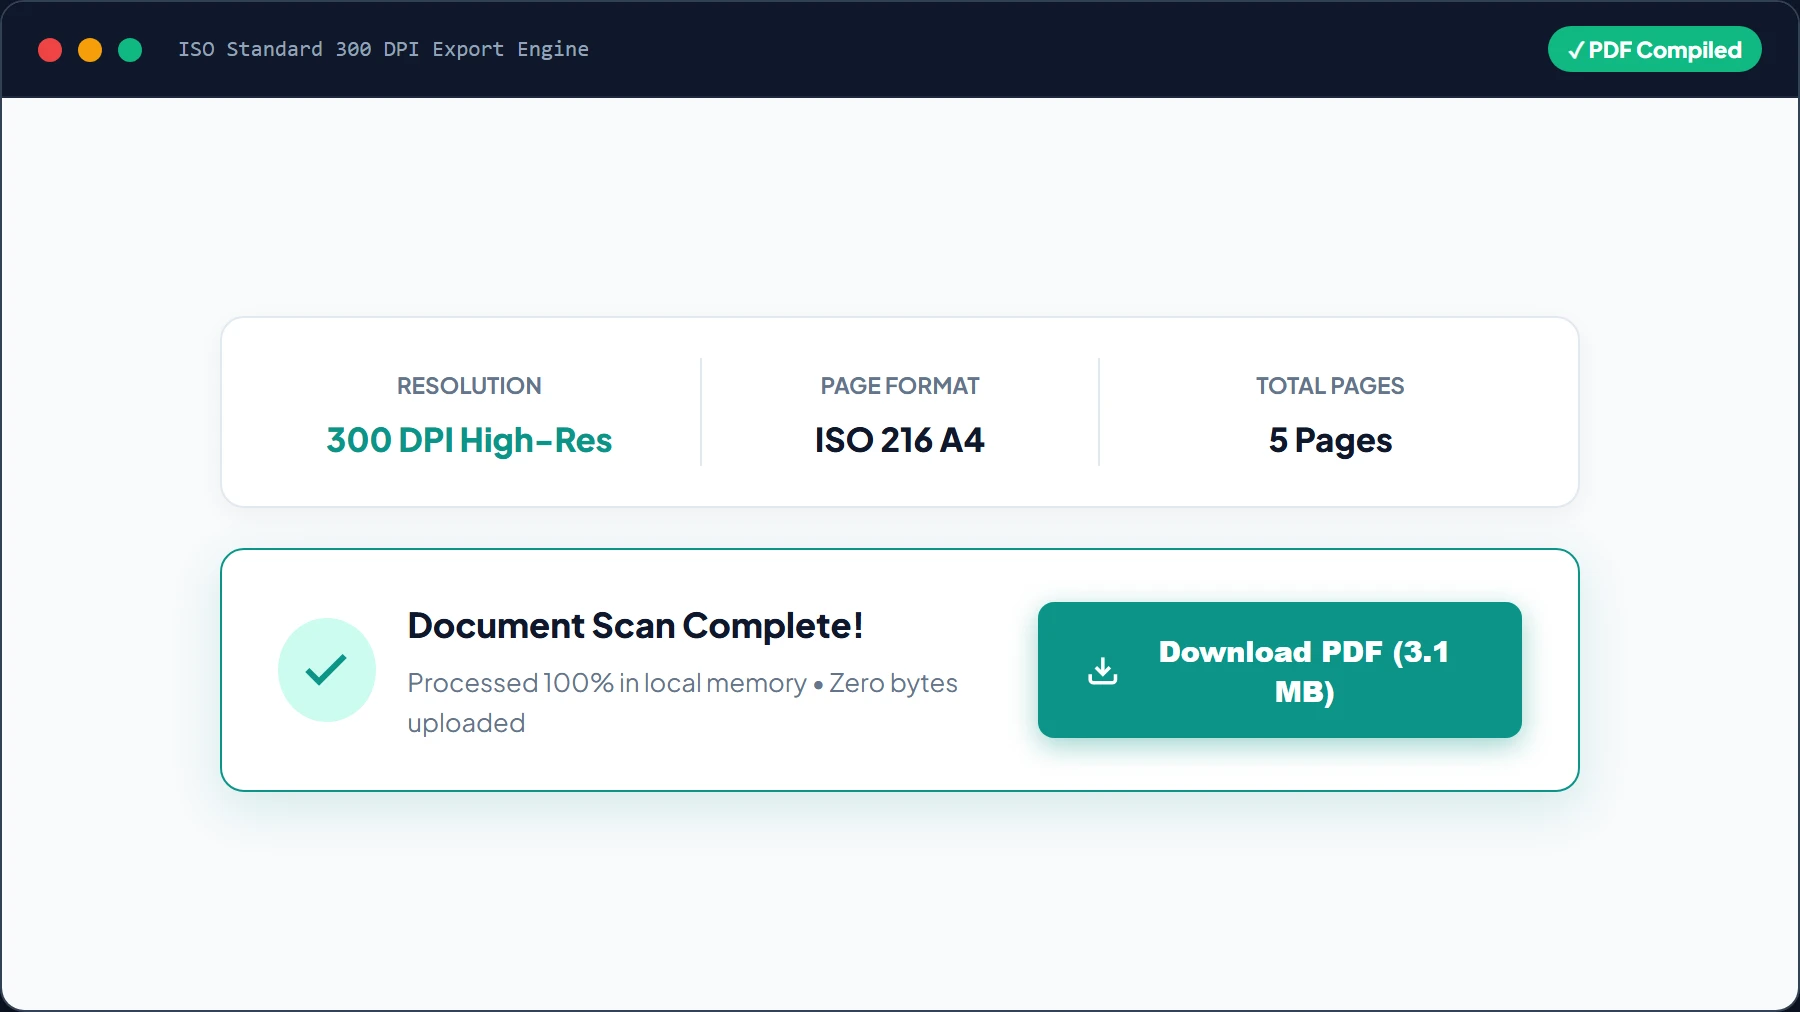This screenshot has width=1800, height=1012.
Task: Click the PAGE FORMAT label
Action: tap(900, 386)
